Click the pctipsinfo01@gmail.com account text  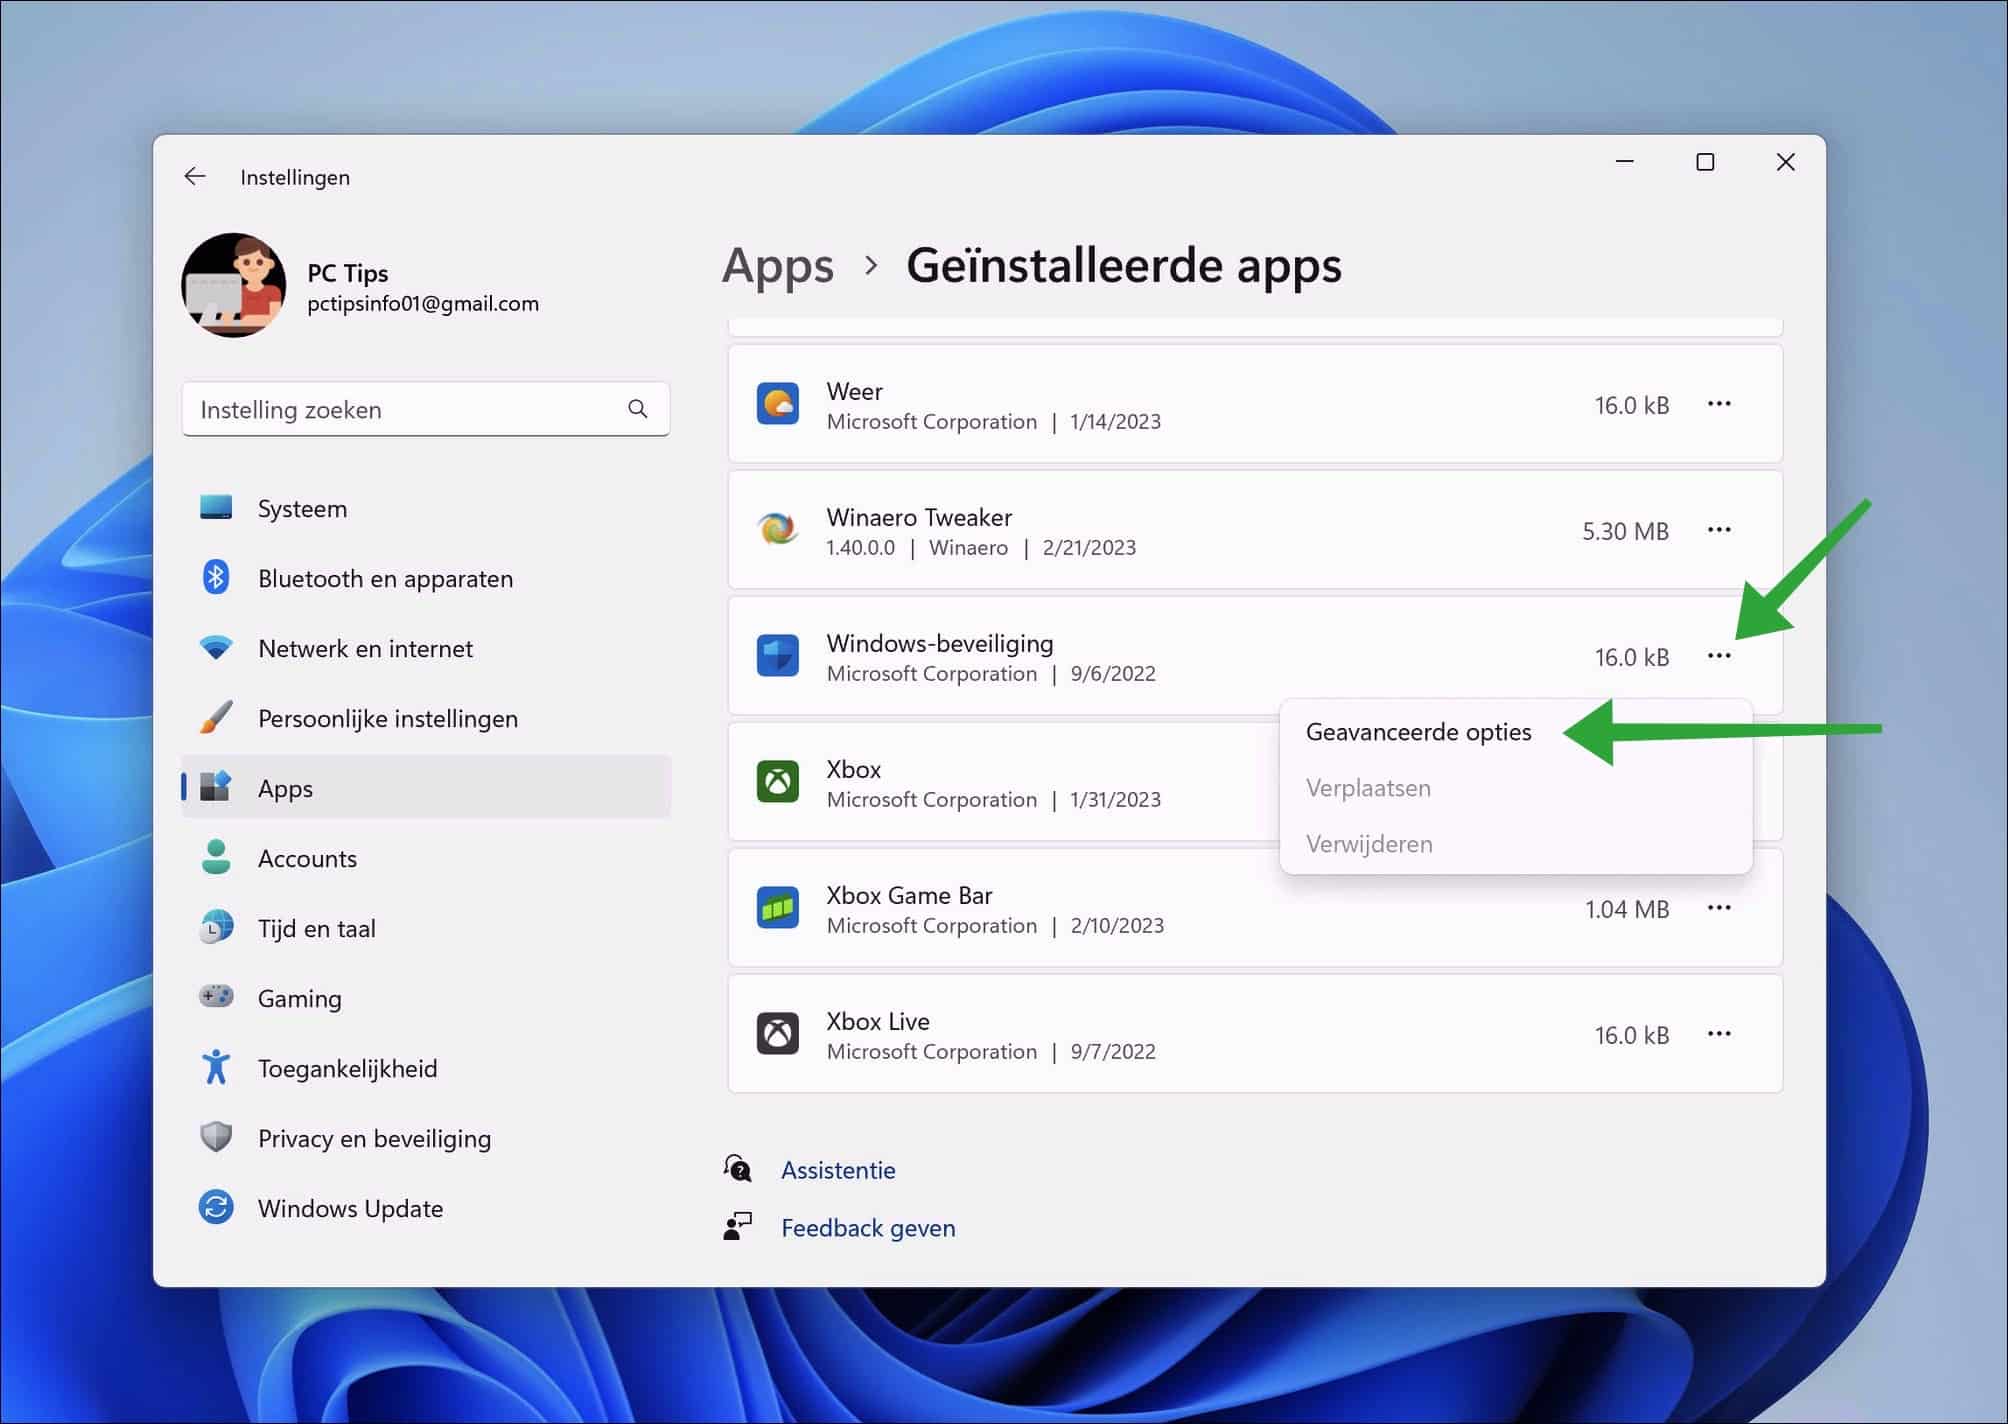point(423,304)
